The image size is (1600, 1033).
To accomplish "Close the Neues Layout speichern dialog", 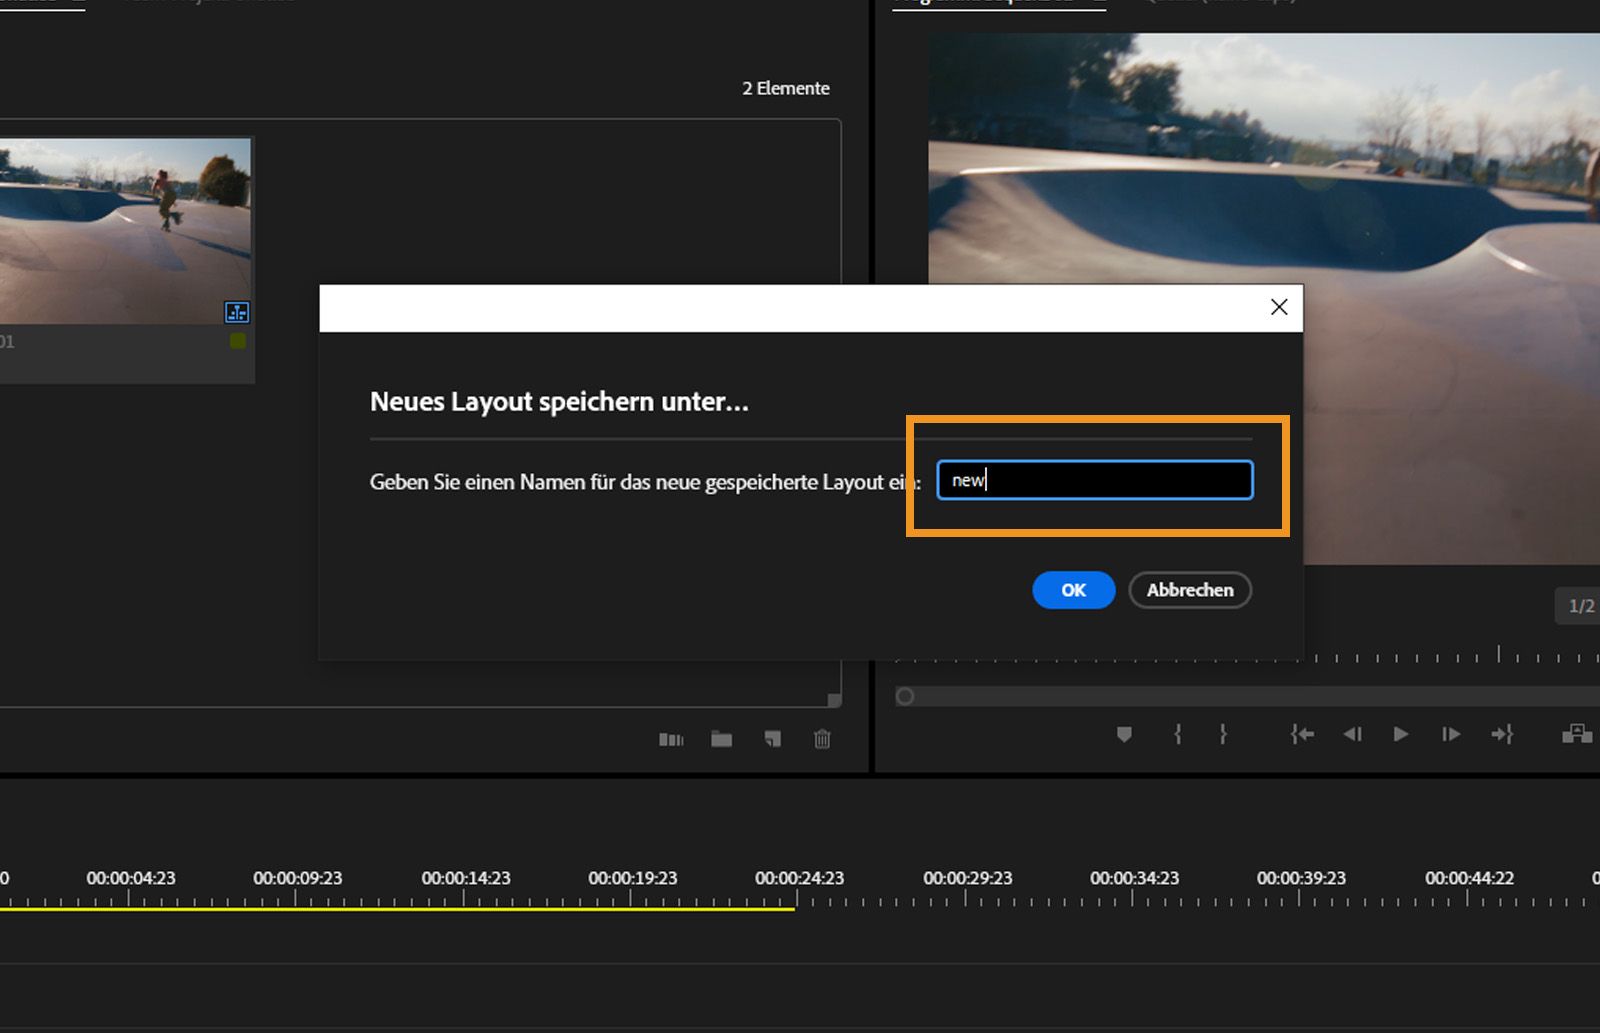I will pos(1278,307).
